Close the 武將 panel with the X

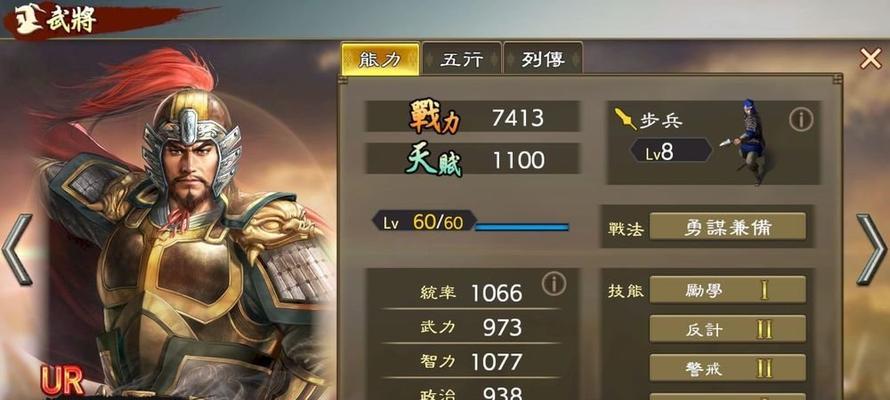click(870, 58)
